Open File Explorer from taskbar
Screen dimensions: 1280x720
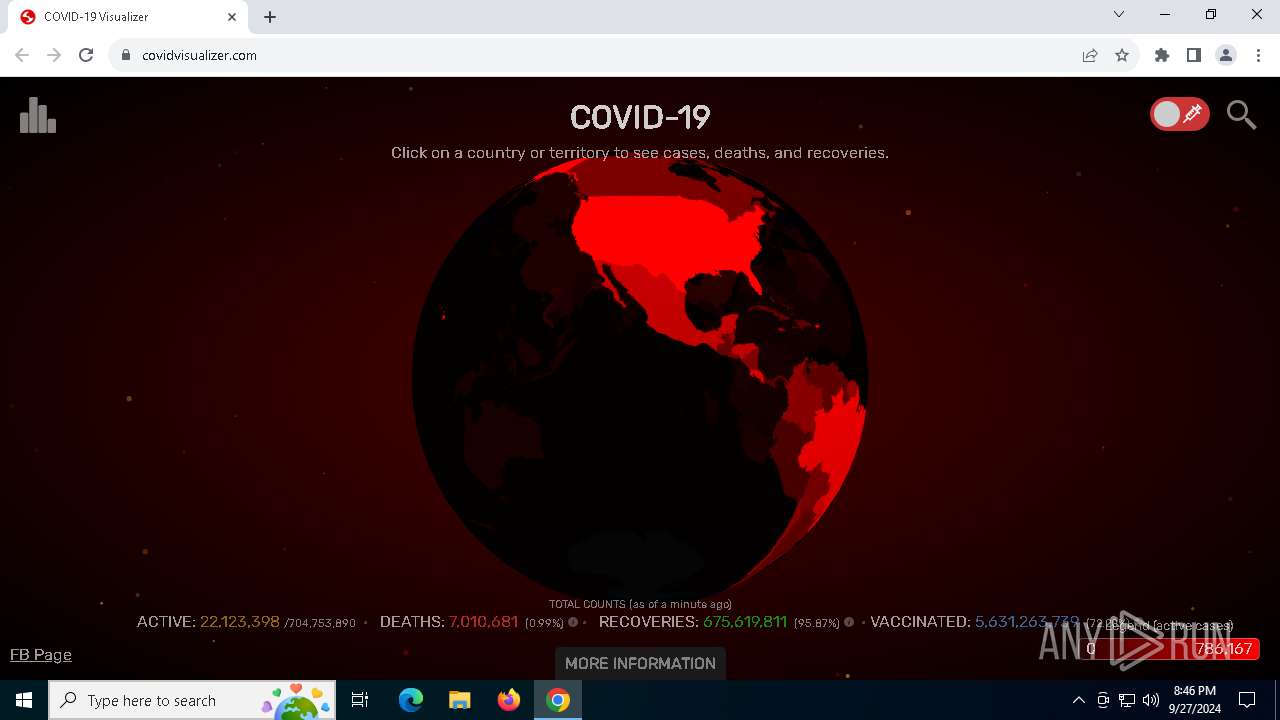pyautogui.click(x=459, y=700)
